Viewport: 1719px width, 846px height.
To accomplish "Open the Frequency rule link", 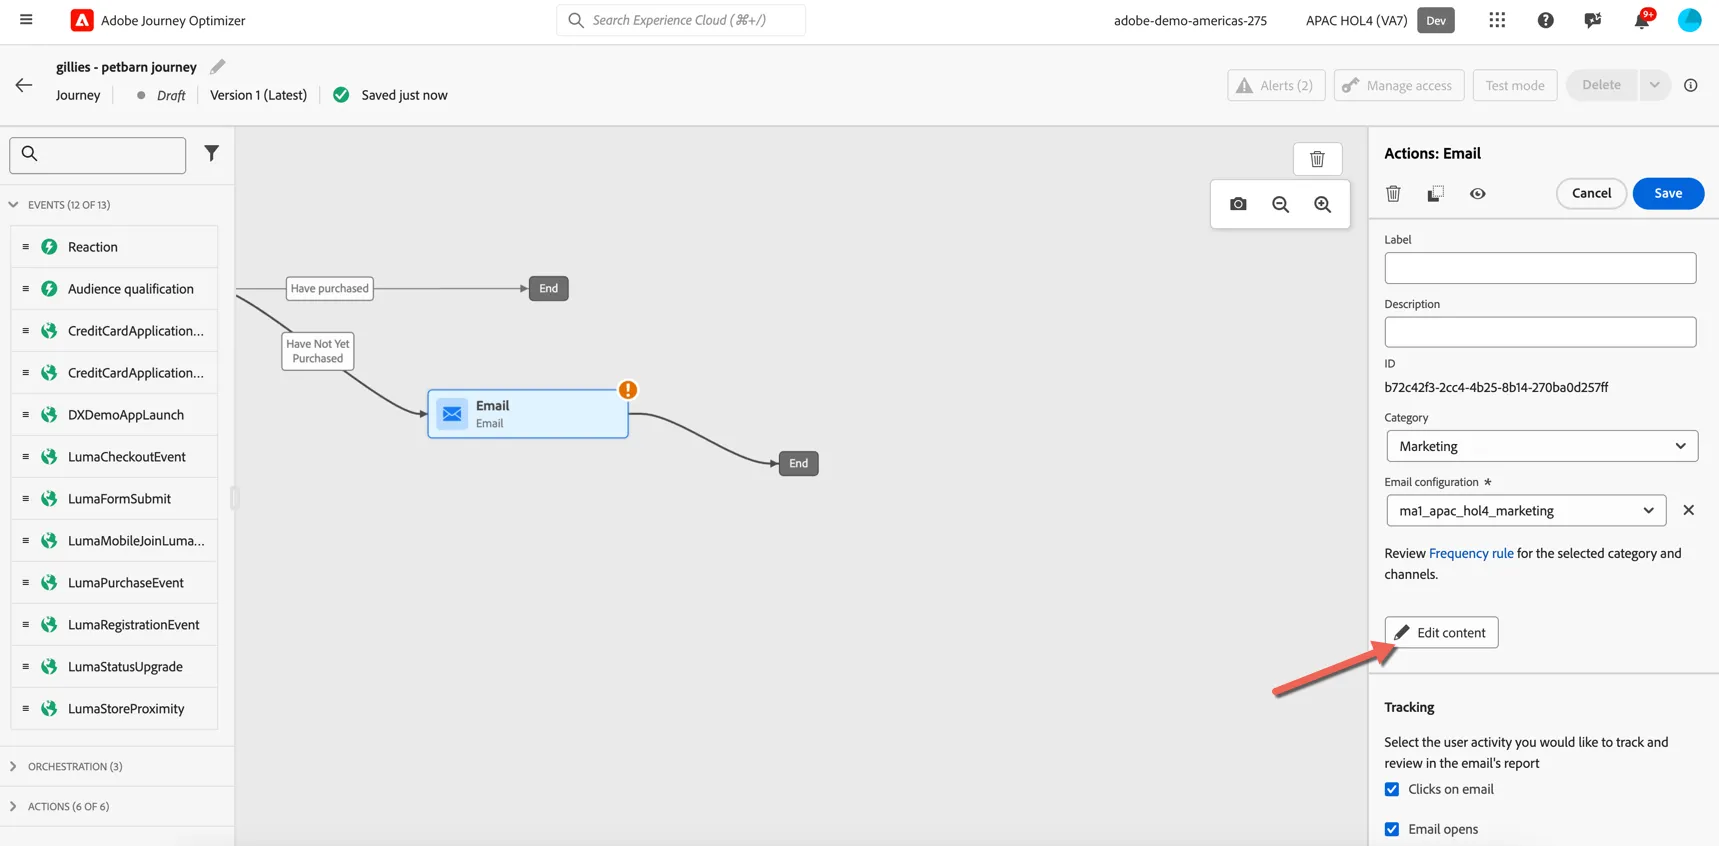I will (x=1471, y=553).
